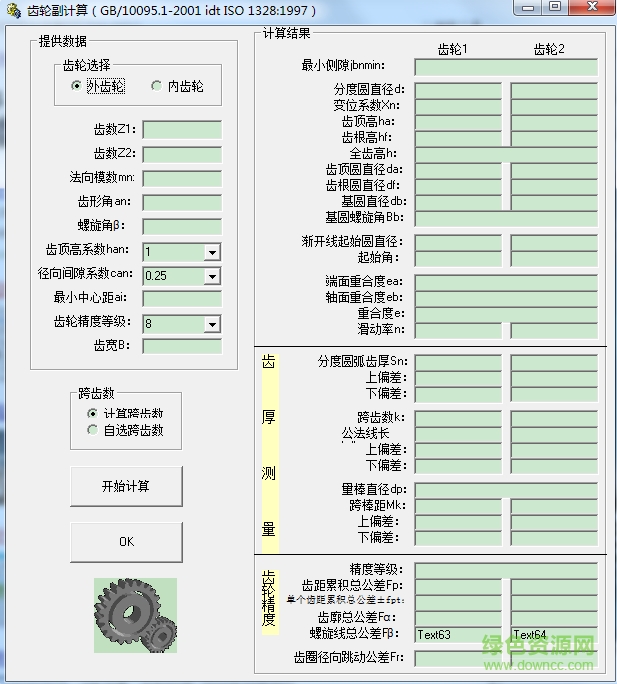Click 齿顶圆直径da field for 齿轮1
This screenshot has height=684, width=617.
458,171
